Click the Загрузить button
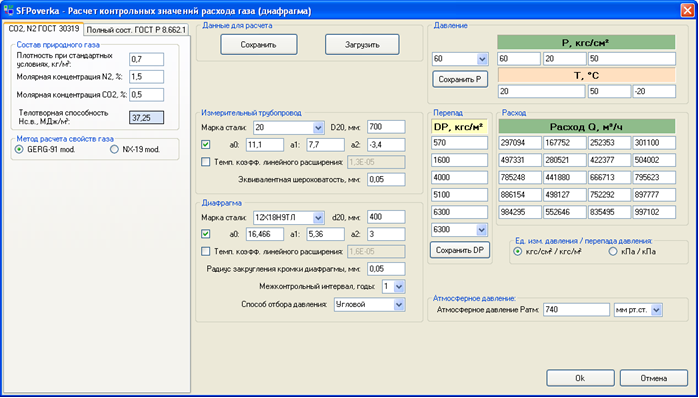Viewport: 699px width, 398px height. tap(362, 45)
